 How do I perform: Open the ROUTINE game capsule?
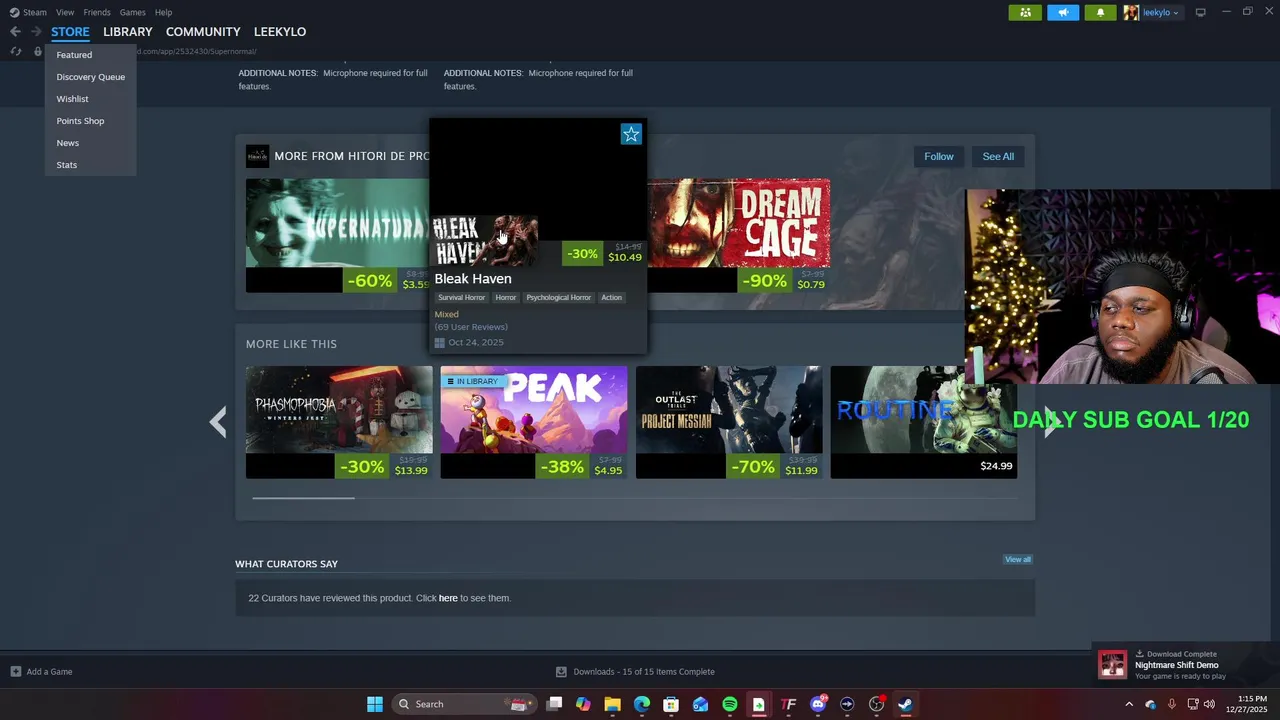coord(924,422)
